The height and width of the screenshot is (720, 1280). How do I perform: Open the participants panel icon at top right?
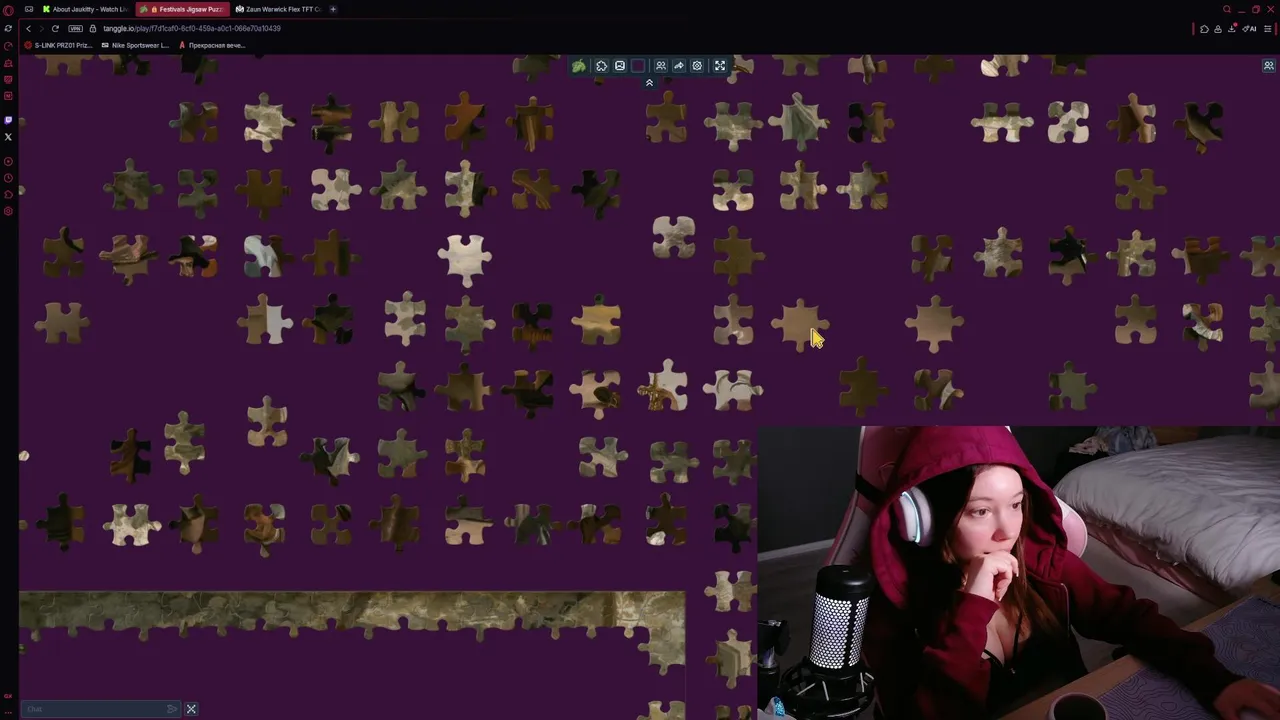pyautogui.click(x=1269, y=66)
